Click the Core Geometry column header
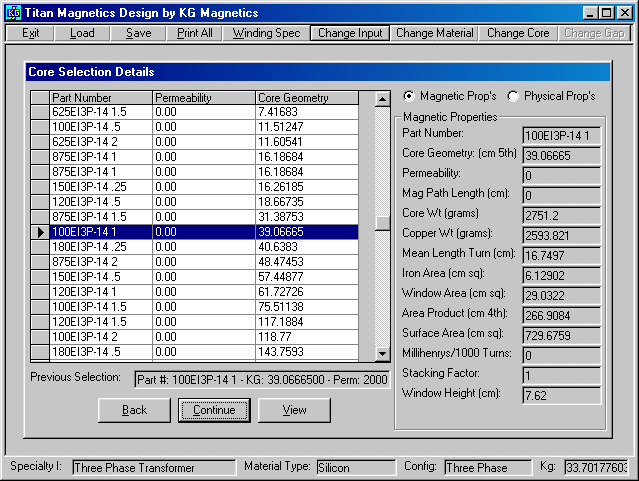 [x=307, y=98]
